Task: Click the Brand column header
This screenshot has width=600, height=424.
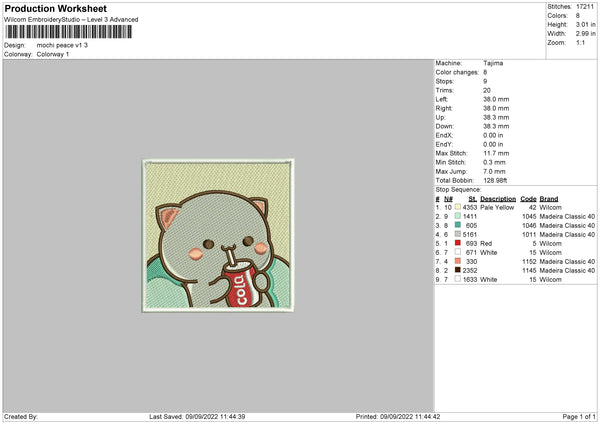Action: pos(549,199)
